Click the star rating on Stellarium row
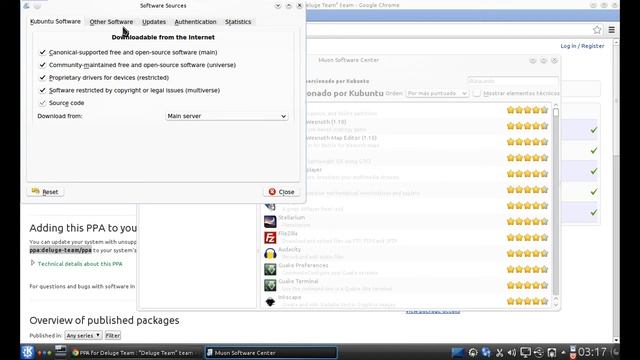The image size is (640, 360). (x=527, y=222)
